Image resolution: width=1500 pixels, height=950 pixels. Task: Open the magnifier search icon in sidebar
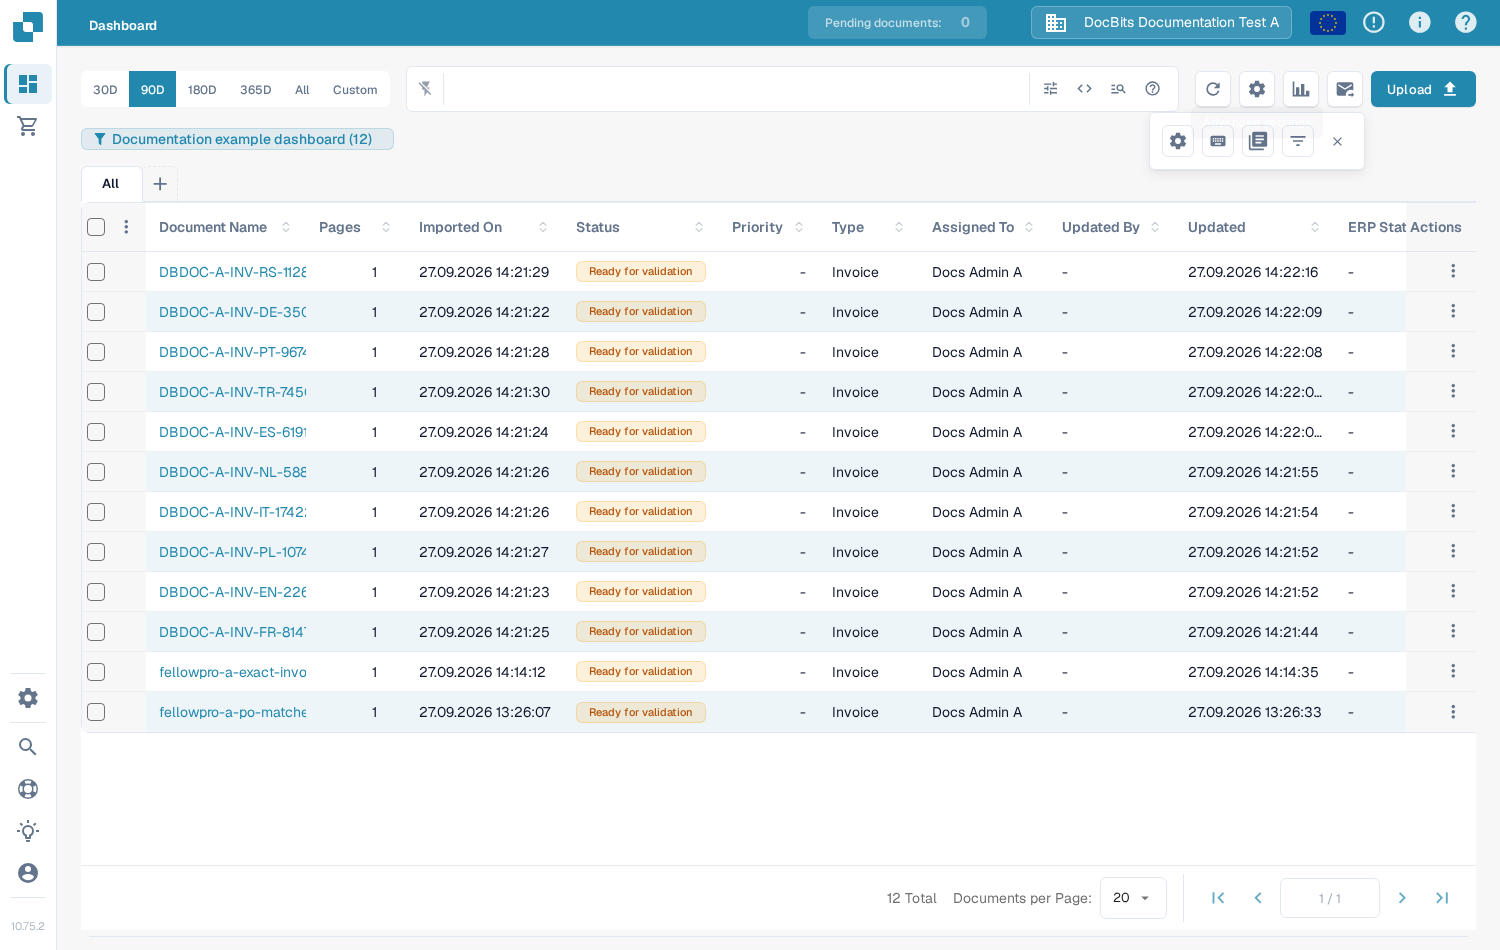pos(28,747)
